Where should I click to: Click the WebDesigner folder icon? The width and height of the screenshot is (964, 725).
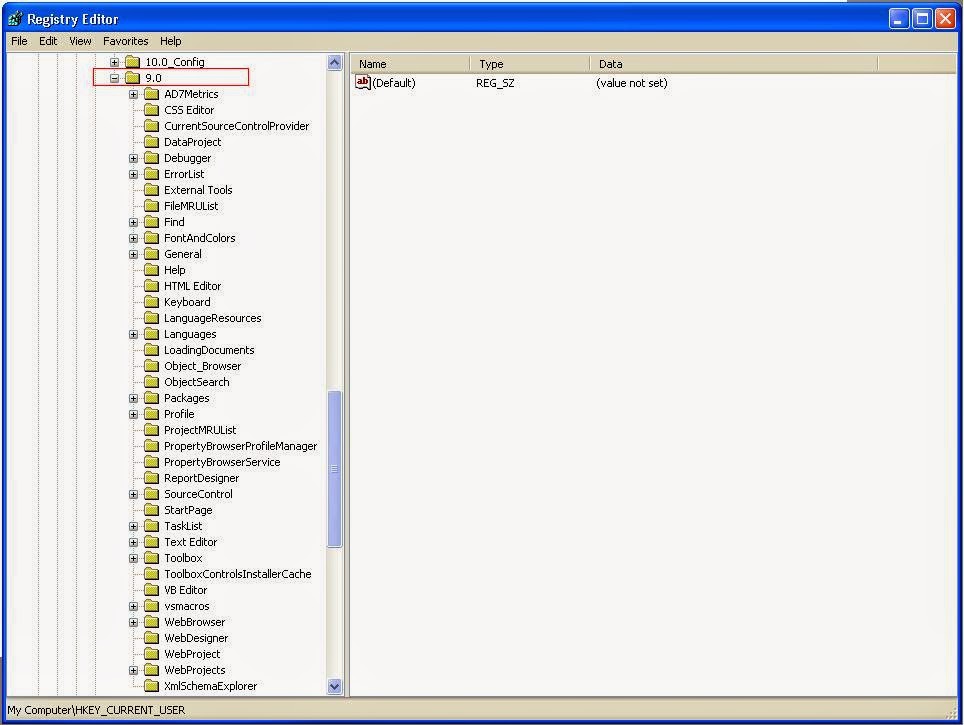coord(151,637)
